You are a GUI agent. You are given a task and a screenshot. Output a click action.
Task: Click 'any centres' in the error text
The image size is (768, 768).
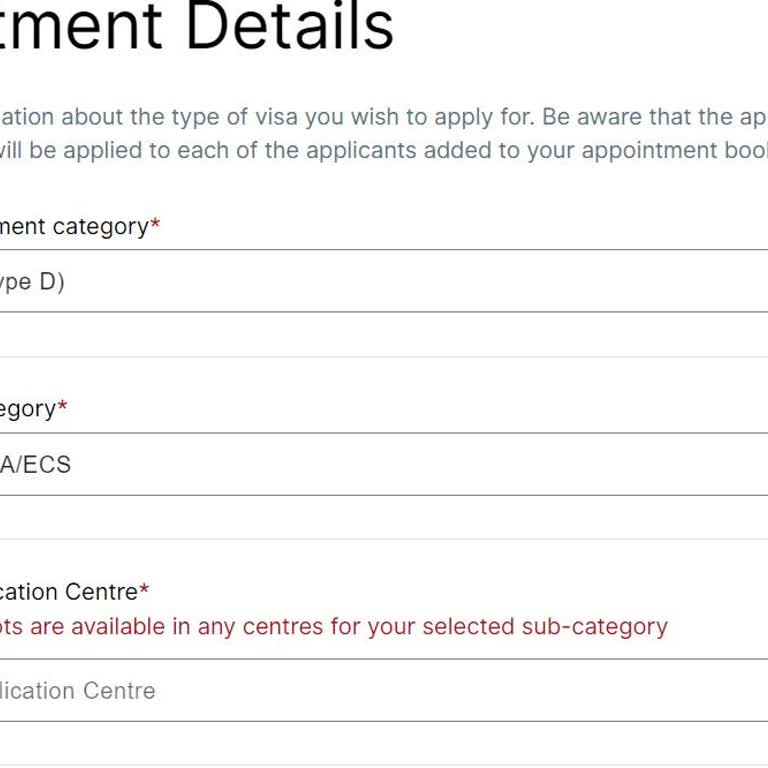(x=254, y=627)
